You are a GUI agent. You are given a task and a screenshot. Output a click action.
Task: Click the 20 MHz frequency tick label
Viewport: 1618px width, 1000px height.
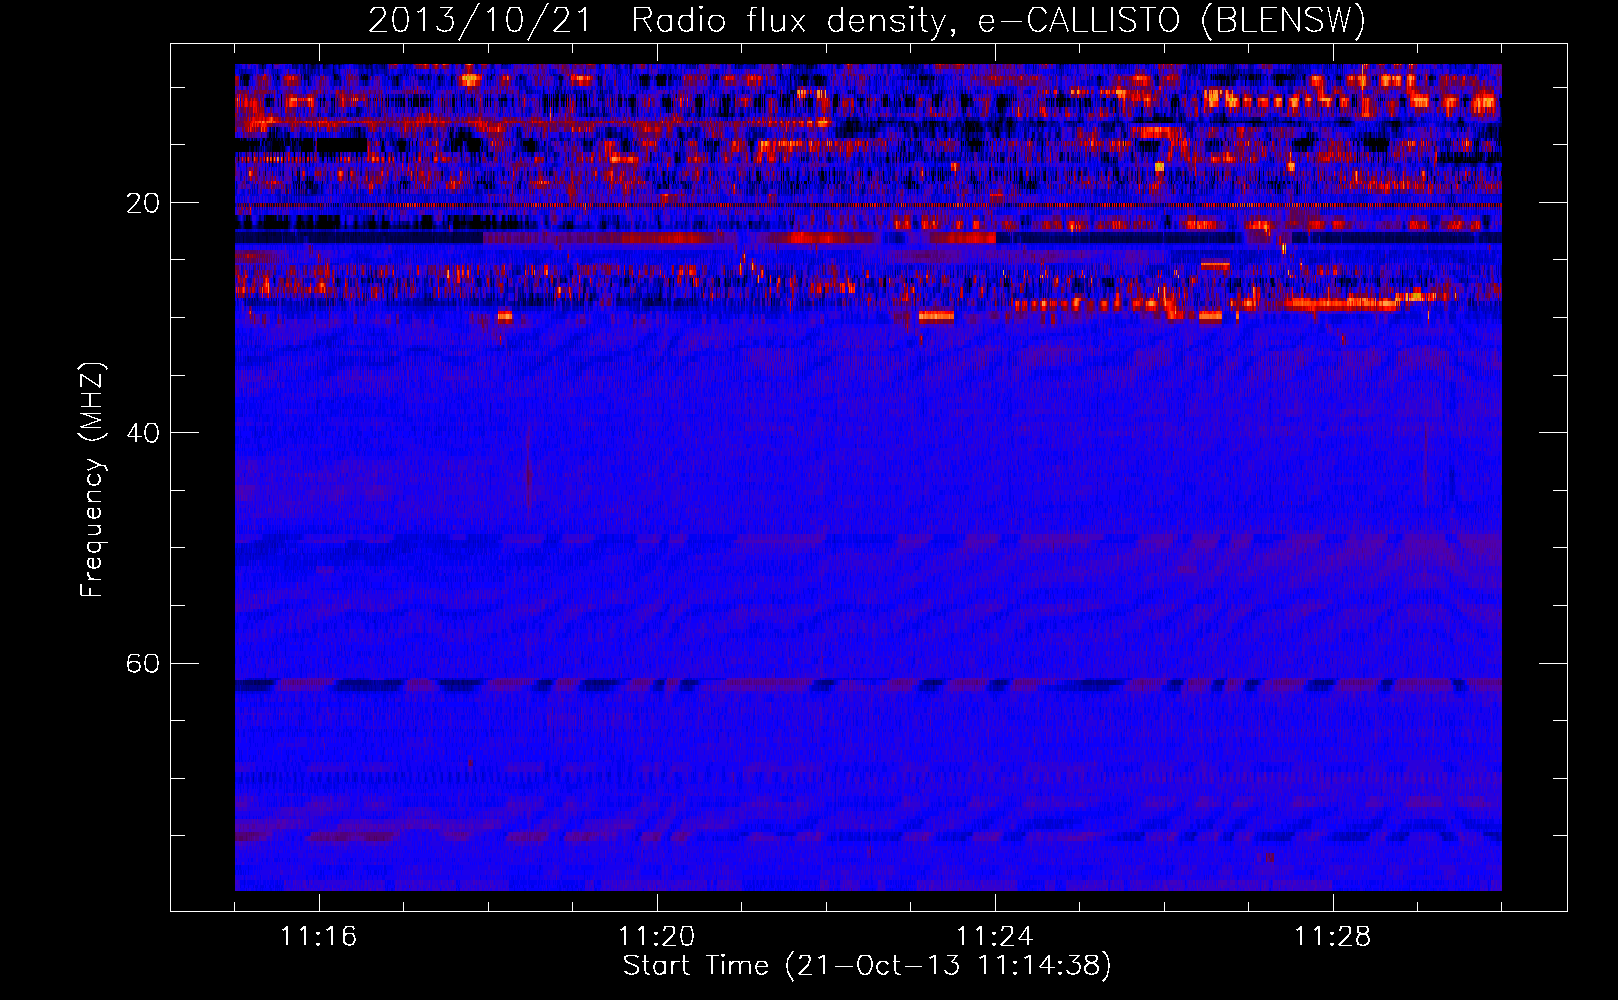pos(142,203)
